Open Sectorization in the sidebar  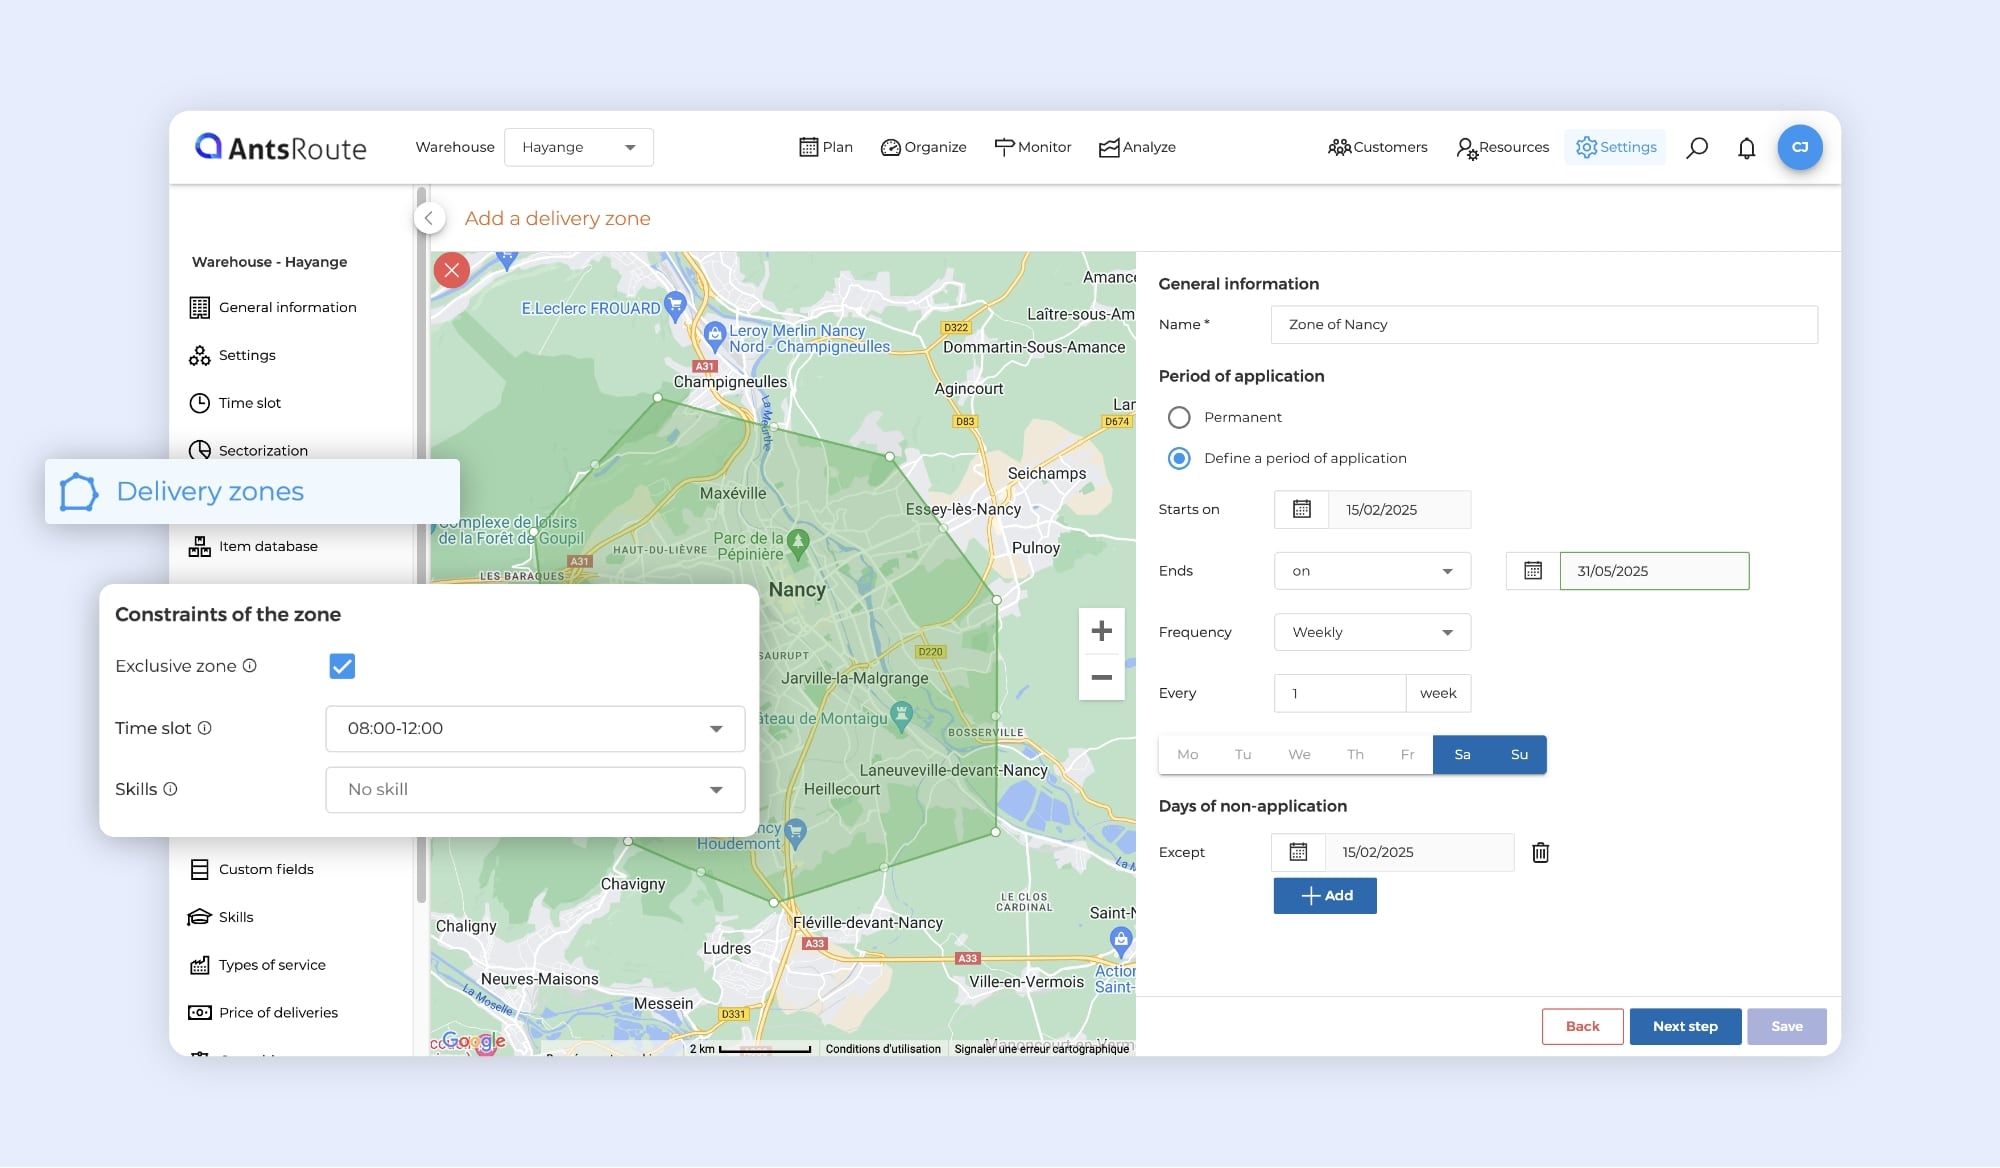pyautogui.click(x=263, y=450)
